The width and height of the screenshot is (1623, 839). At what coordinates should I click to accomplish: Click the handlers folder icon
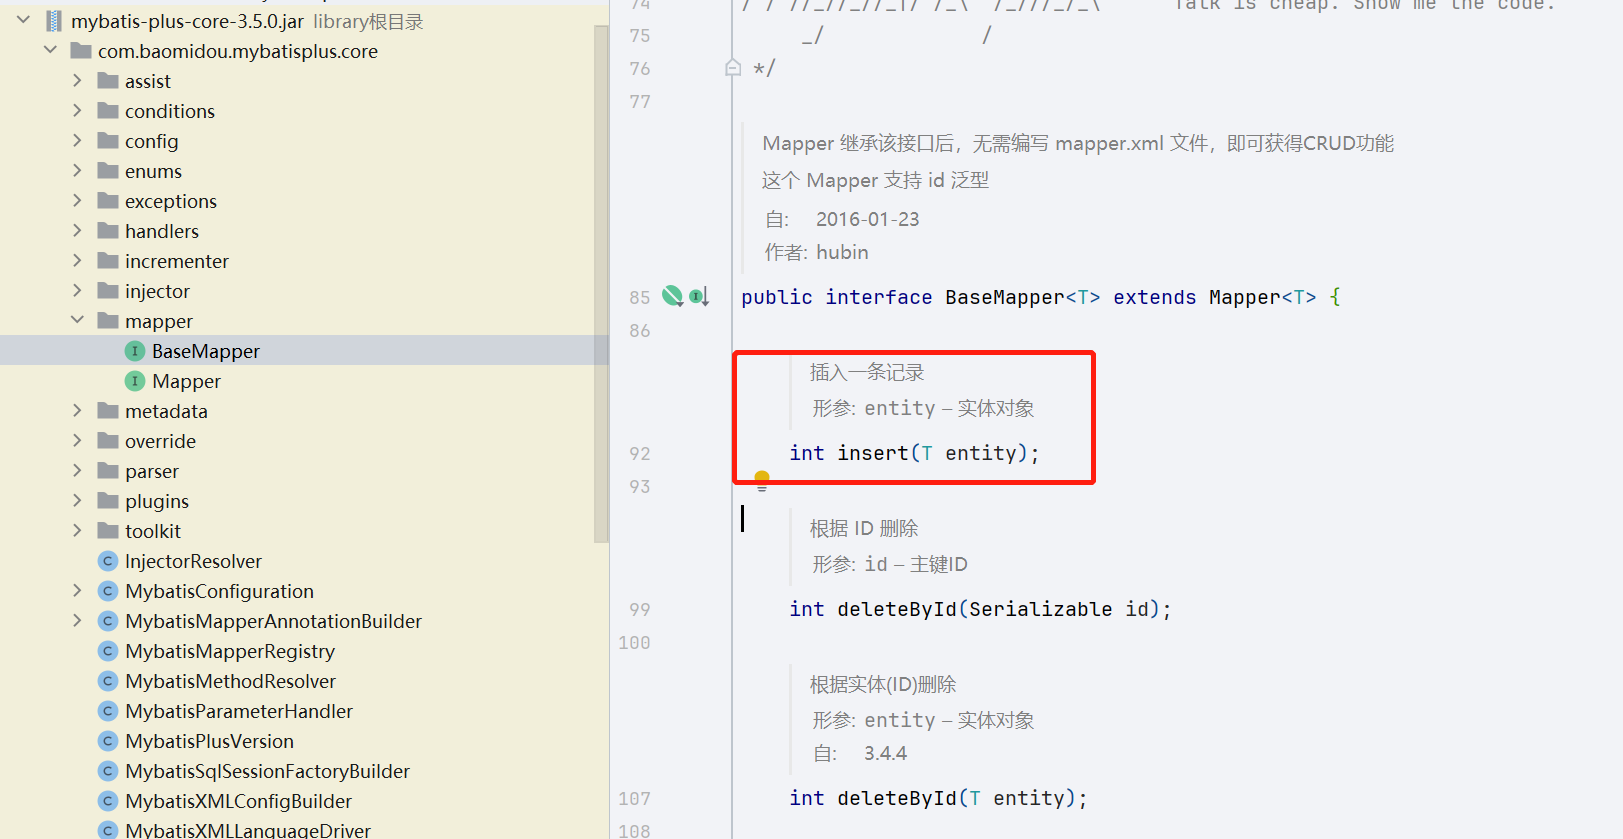(108, 231)
